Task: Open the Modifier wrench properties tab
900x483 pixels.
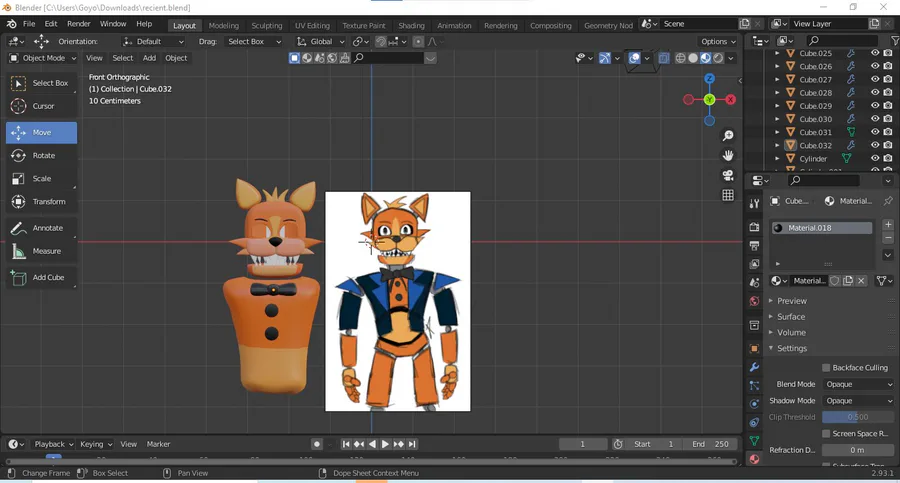Action: [754, 367]
